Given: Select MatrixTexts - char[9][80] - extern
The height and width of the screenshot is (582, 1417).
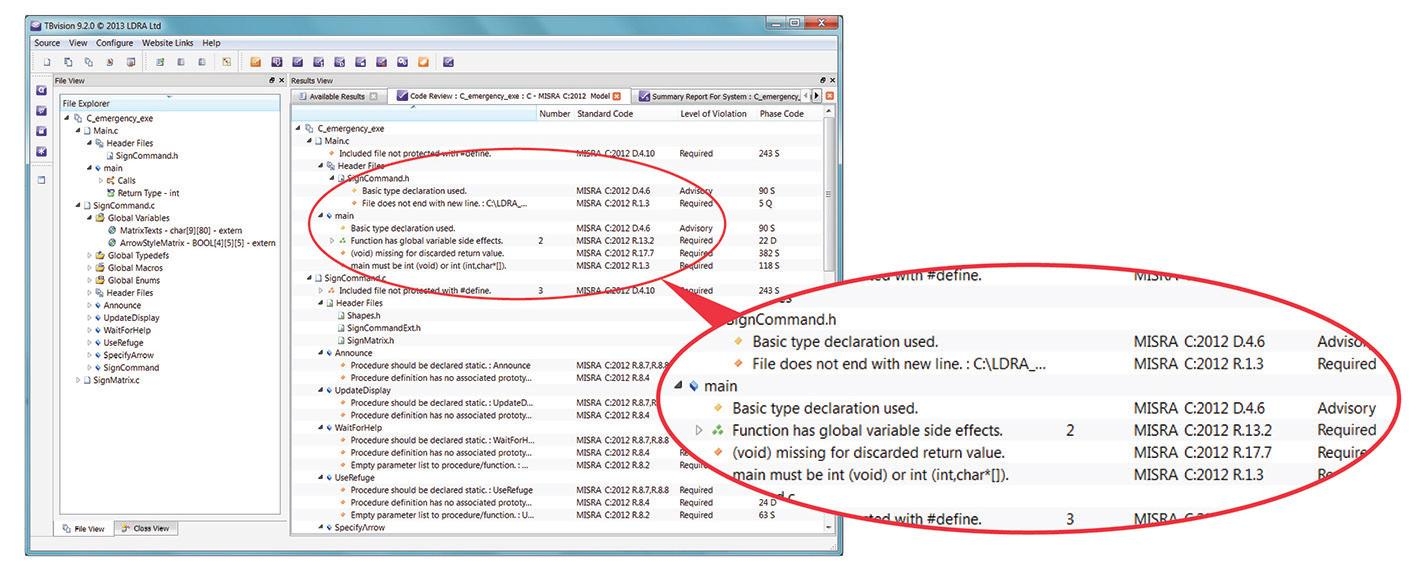Looking at the screenshot, I should (180, 230).
